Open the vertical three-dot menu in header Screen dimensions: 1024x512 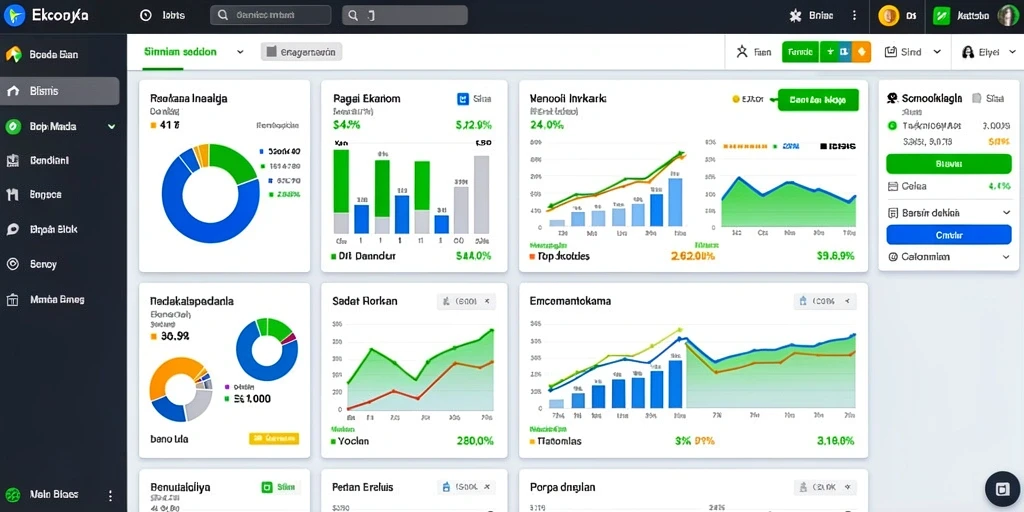[854, 16]
